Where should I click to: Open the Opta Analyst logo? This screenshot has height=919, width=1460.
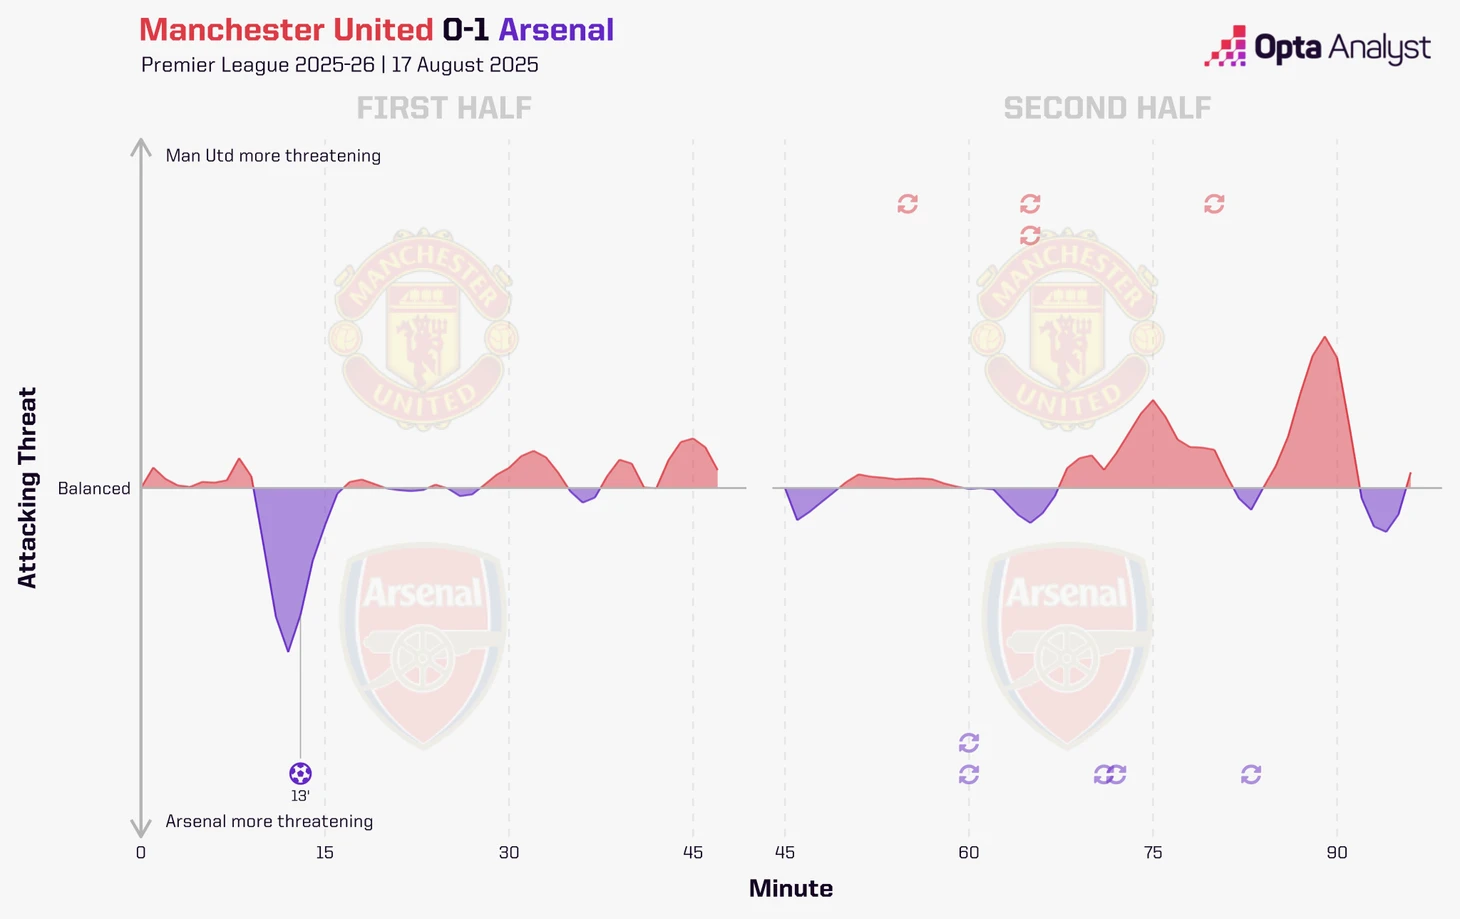(1317, 47)
